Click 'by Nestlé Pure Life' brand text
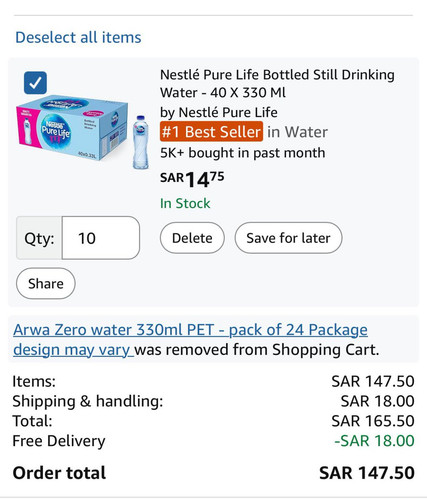Screen dimensions: 427x500 (219, 112)
